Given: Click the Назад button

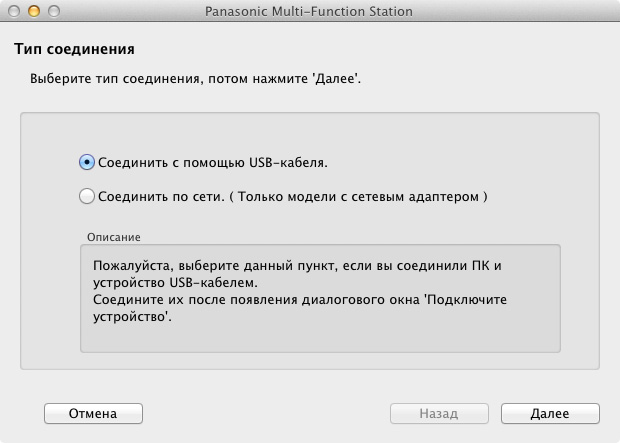Looking at the screenshot, I should click(x=438, y=413).
